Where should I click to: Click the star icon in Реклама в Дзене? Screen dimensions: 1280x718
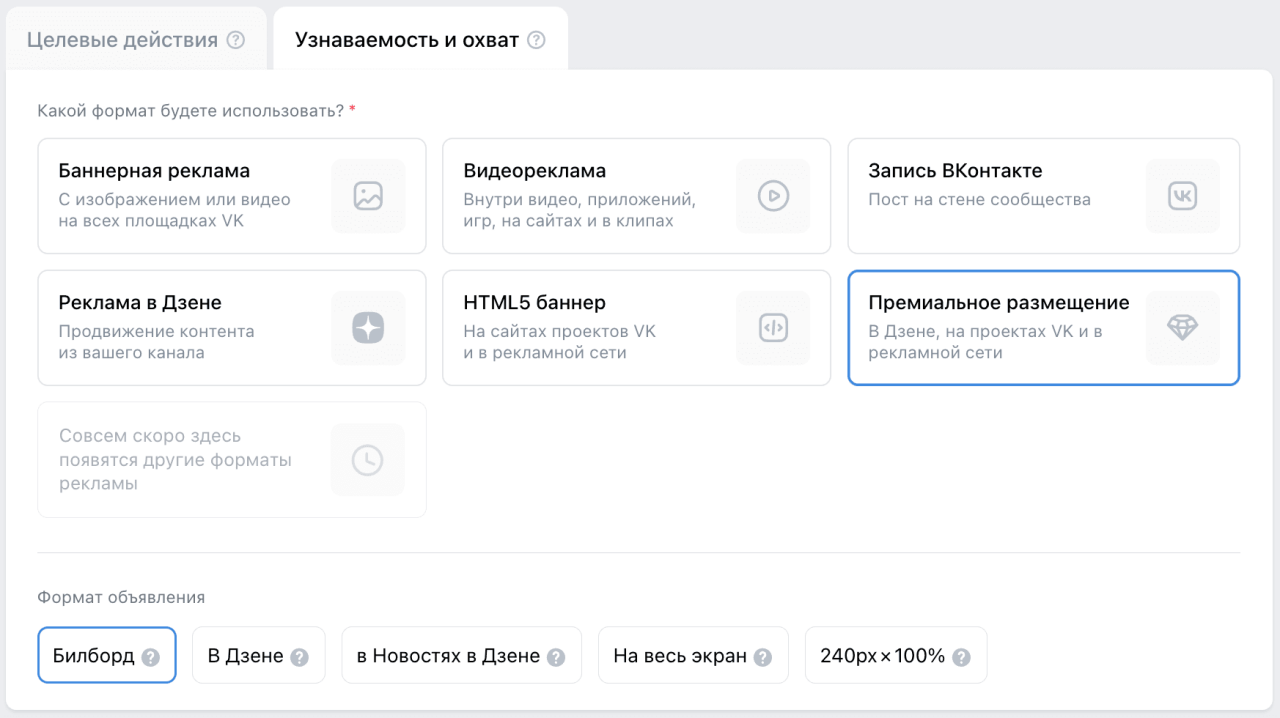pos(368,328)
